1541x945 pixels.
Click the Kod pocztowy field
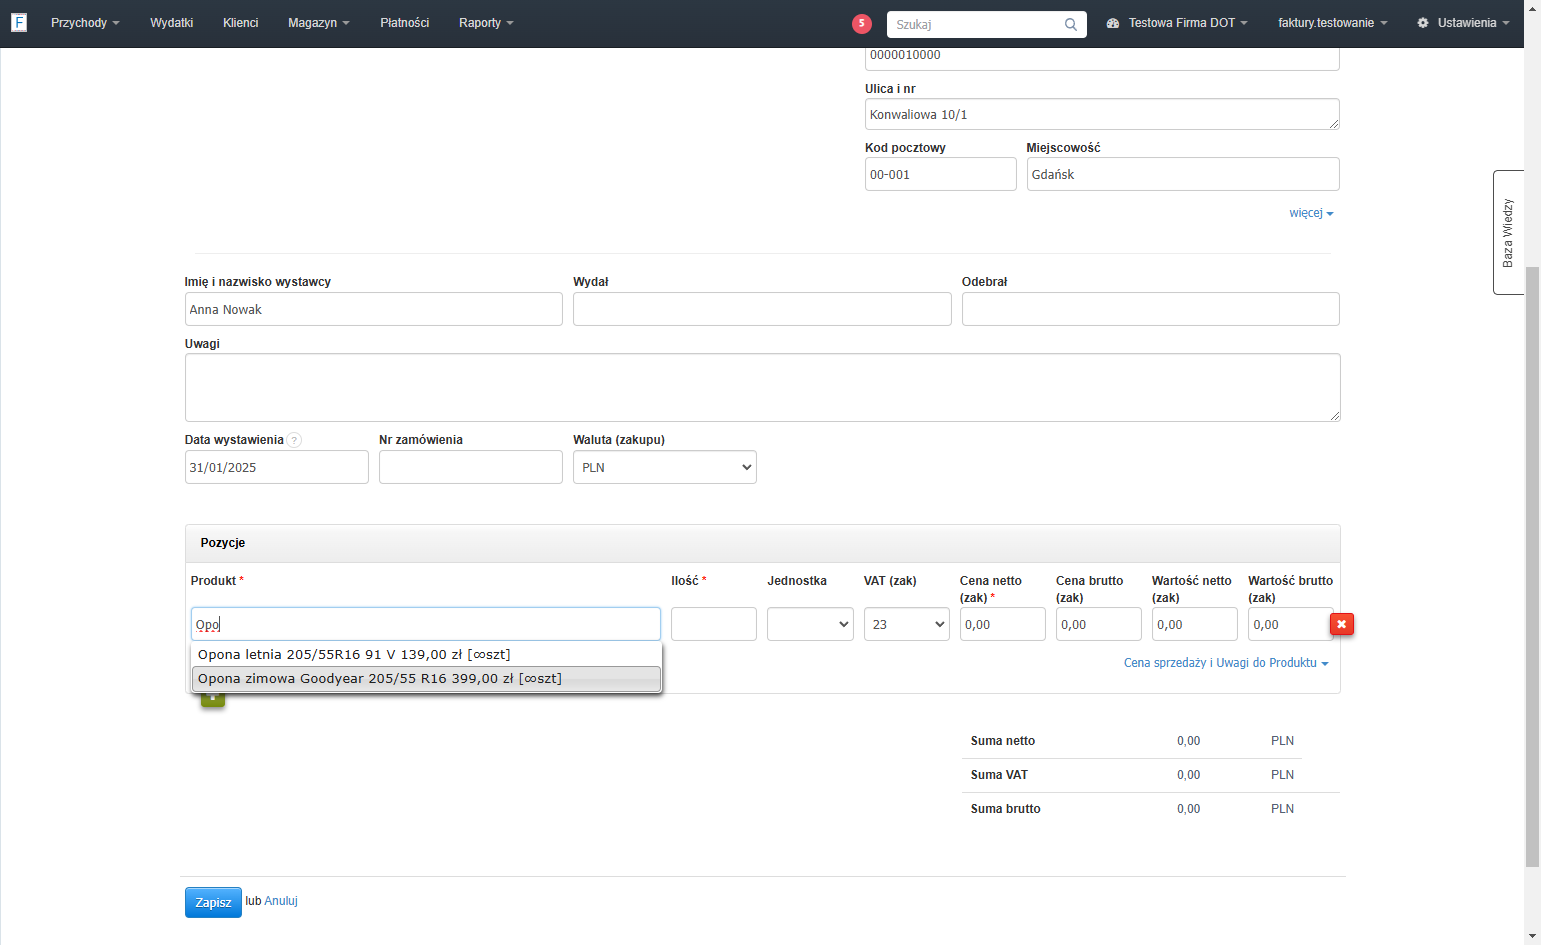(941, 174)
